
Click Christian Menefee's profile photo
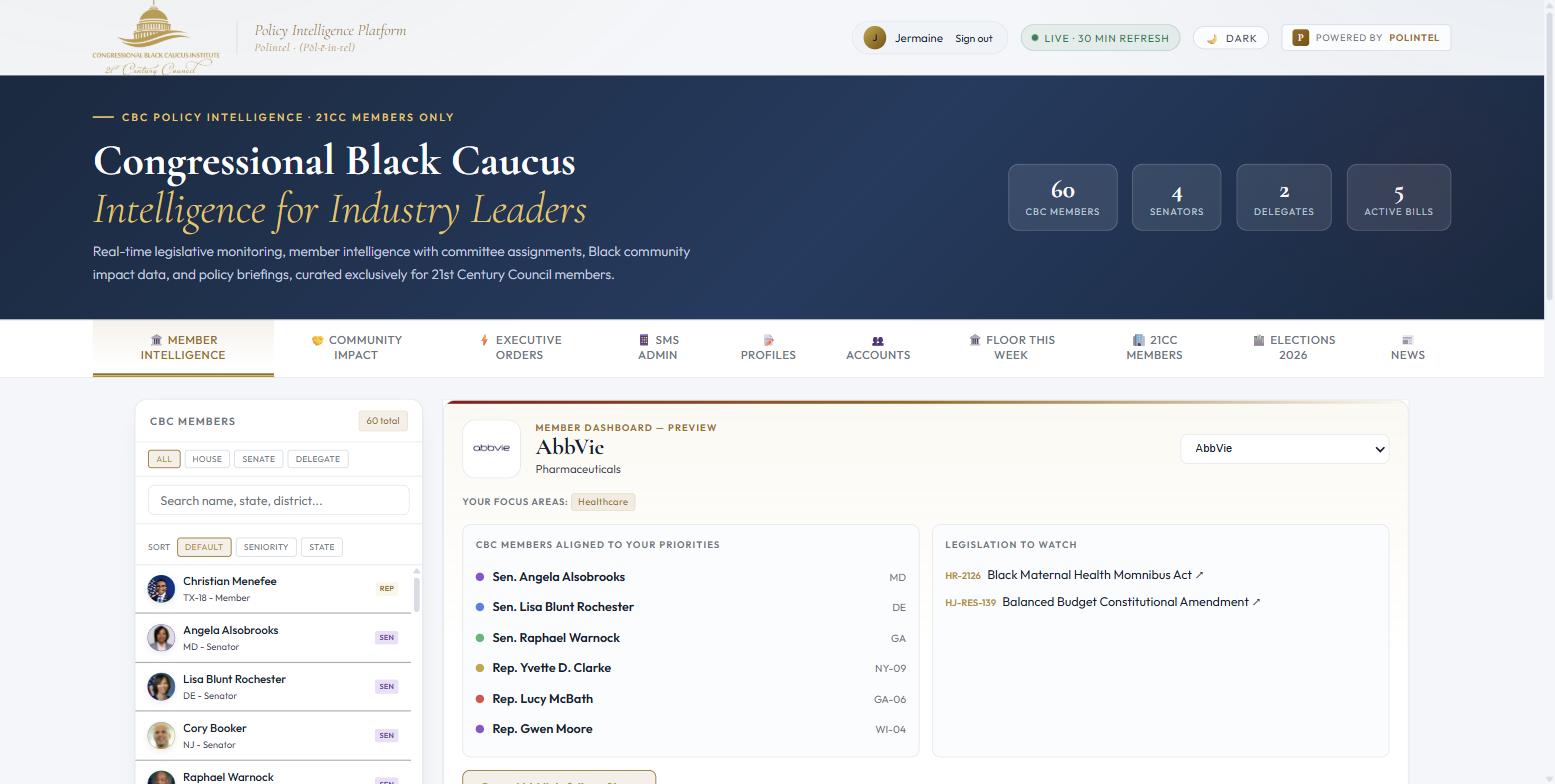[x=161, y=589]
